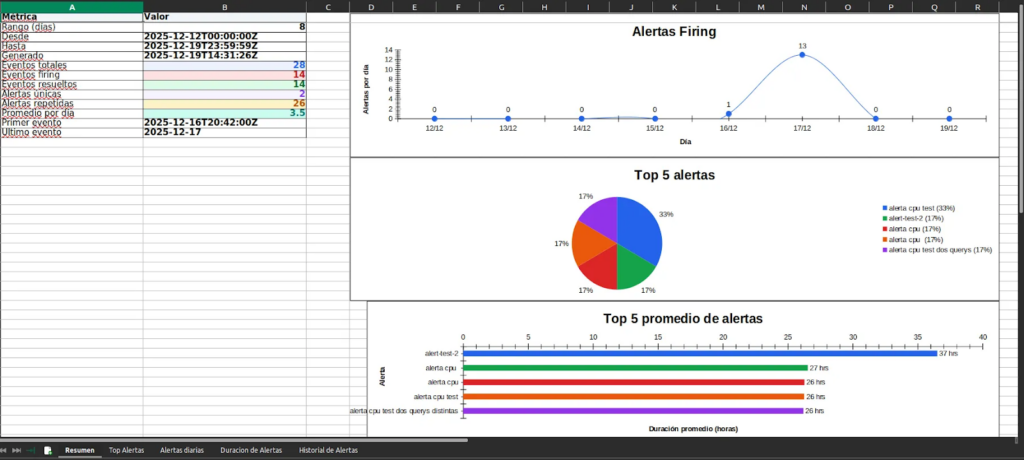
Task: Select the Resumen sheet tab
Action: [80, 451]
